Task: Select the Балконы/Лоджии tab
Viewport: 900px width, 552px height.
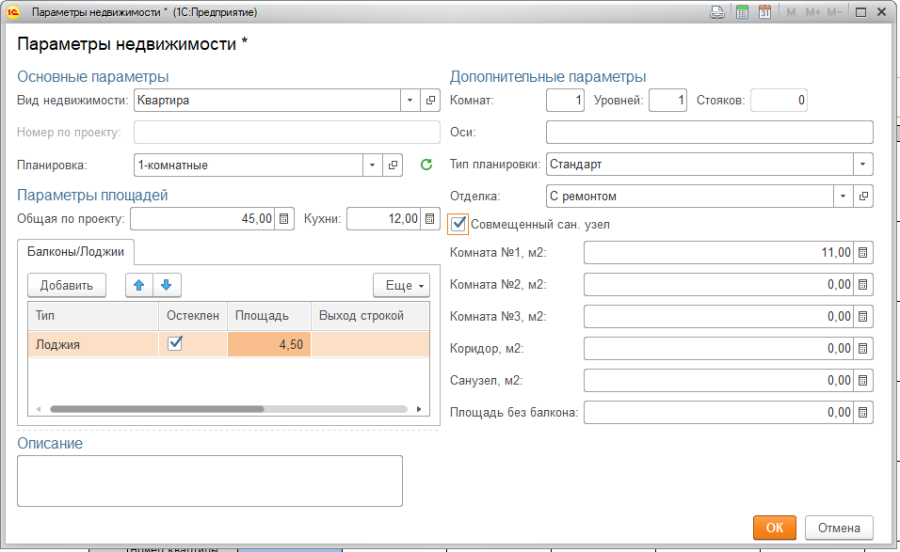Action: click(76, 251)
